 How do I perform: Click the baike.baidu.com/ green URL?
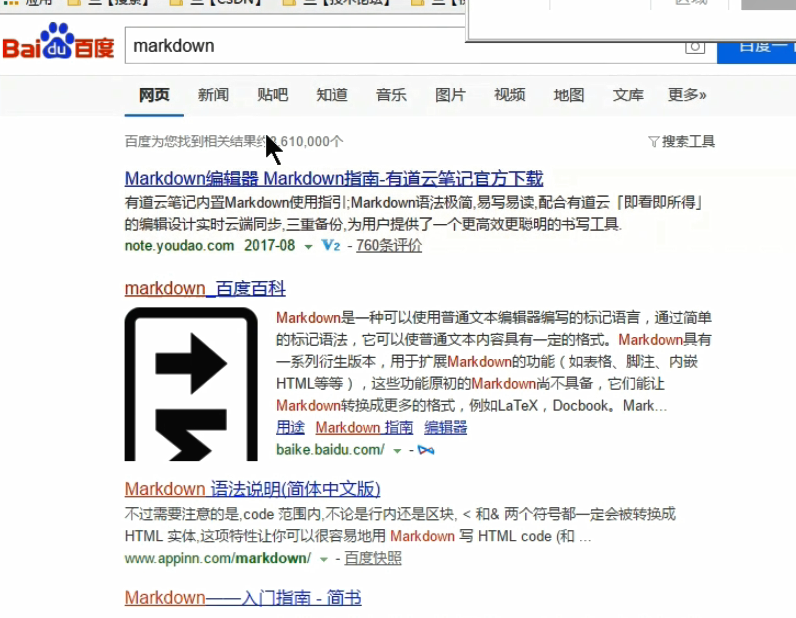(330, 450)
